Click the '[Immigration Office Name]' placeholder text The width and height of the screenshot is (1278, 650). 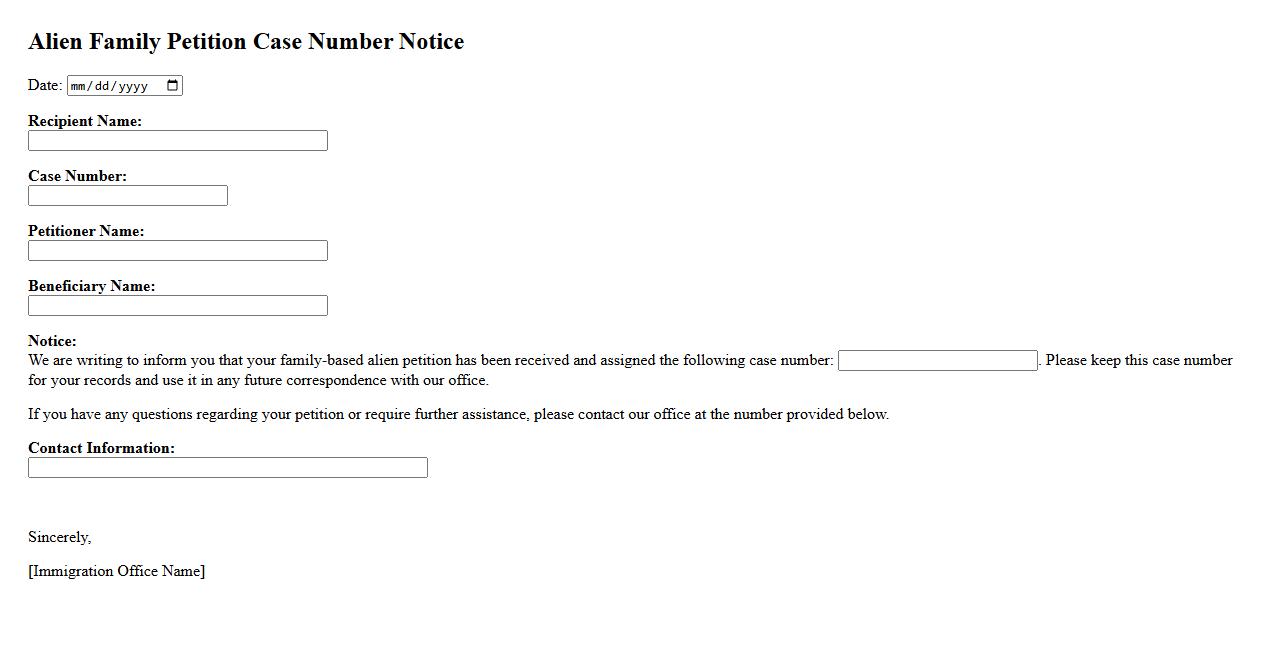117,571
